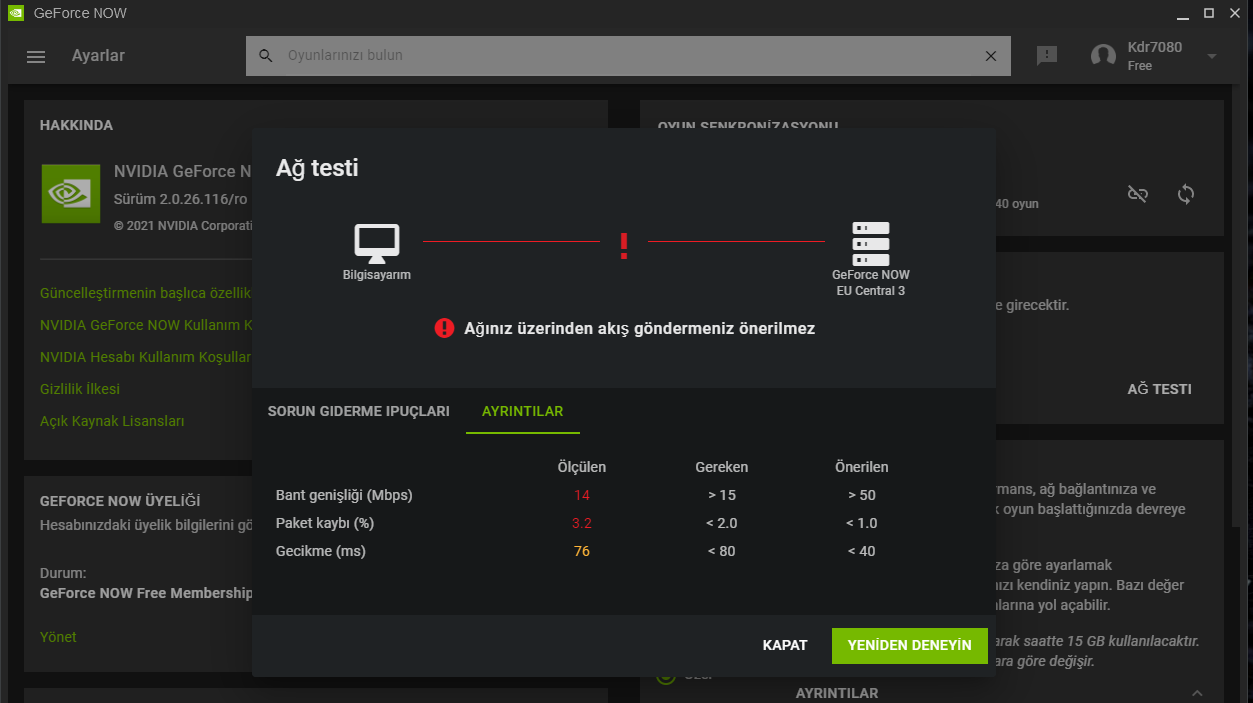Image resolution: width=1253 pixels, height=703 pixels.
Task: Open the Gizlilik İlkesi link
Action: pyautogui.click(x=80, y=389)
